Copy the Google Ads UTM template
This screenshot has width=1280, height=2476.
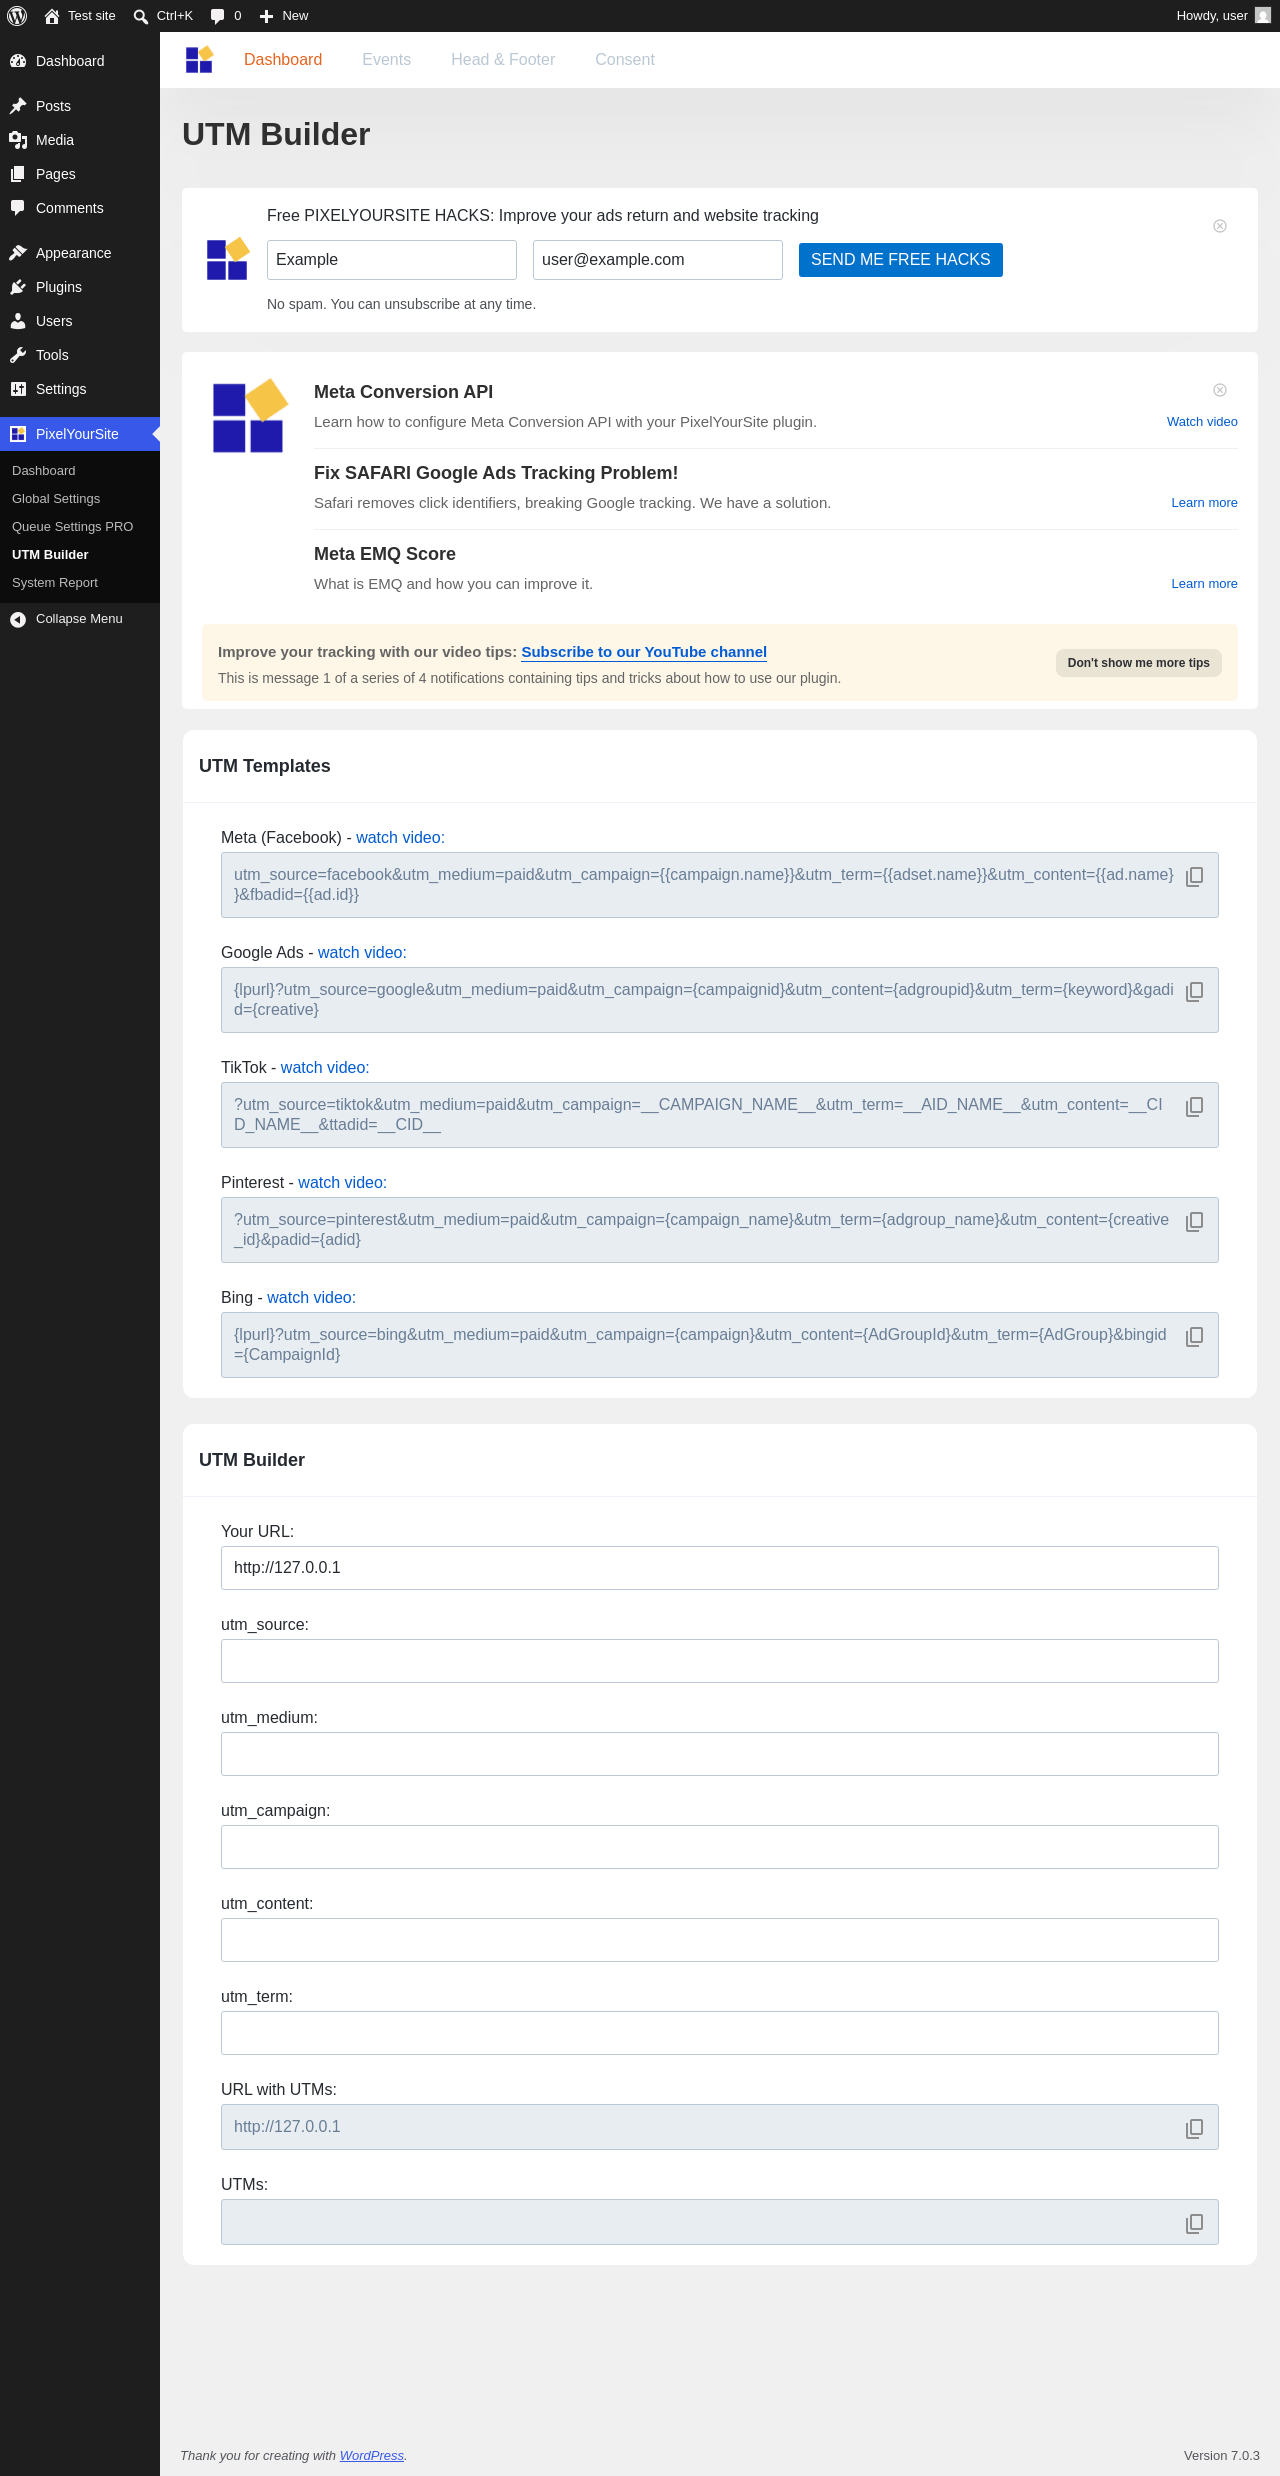(x=1194, y=992)
